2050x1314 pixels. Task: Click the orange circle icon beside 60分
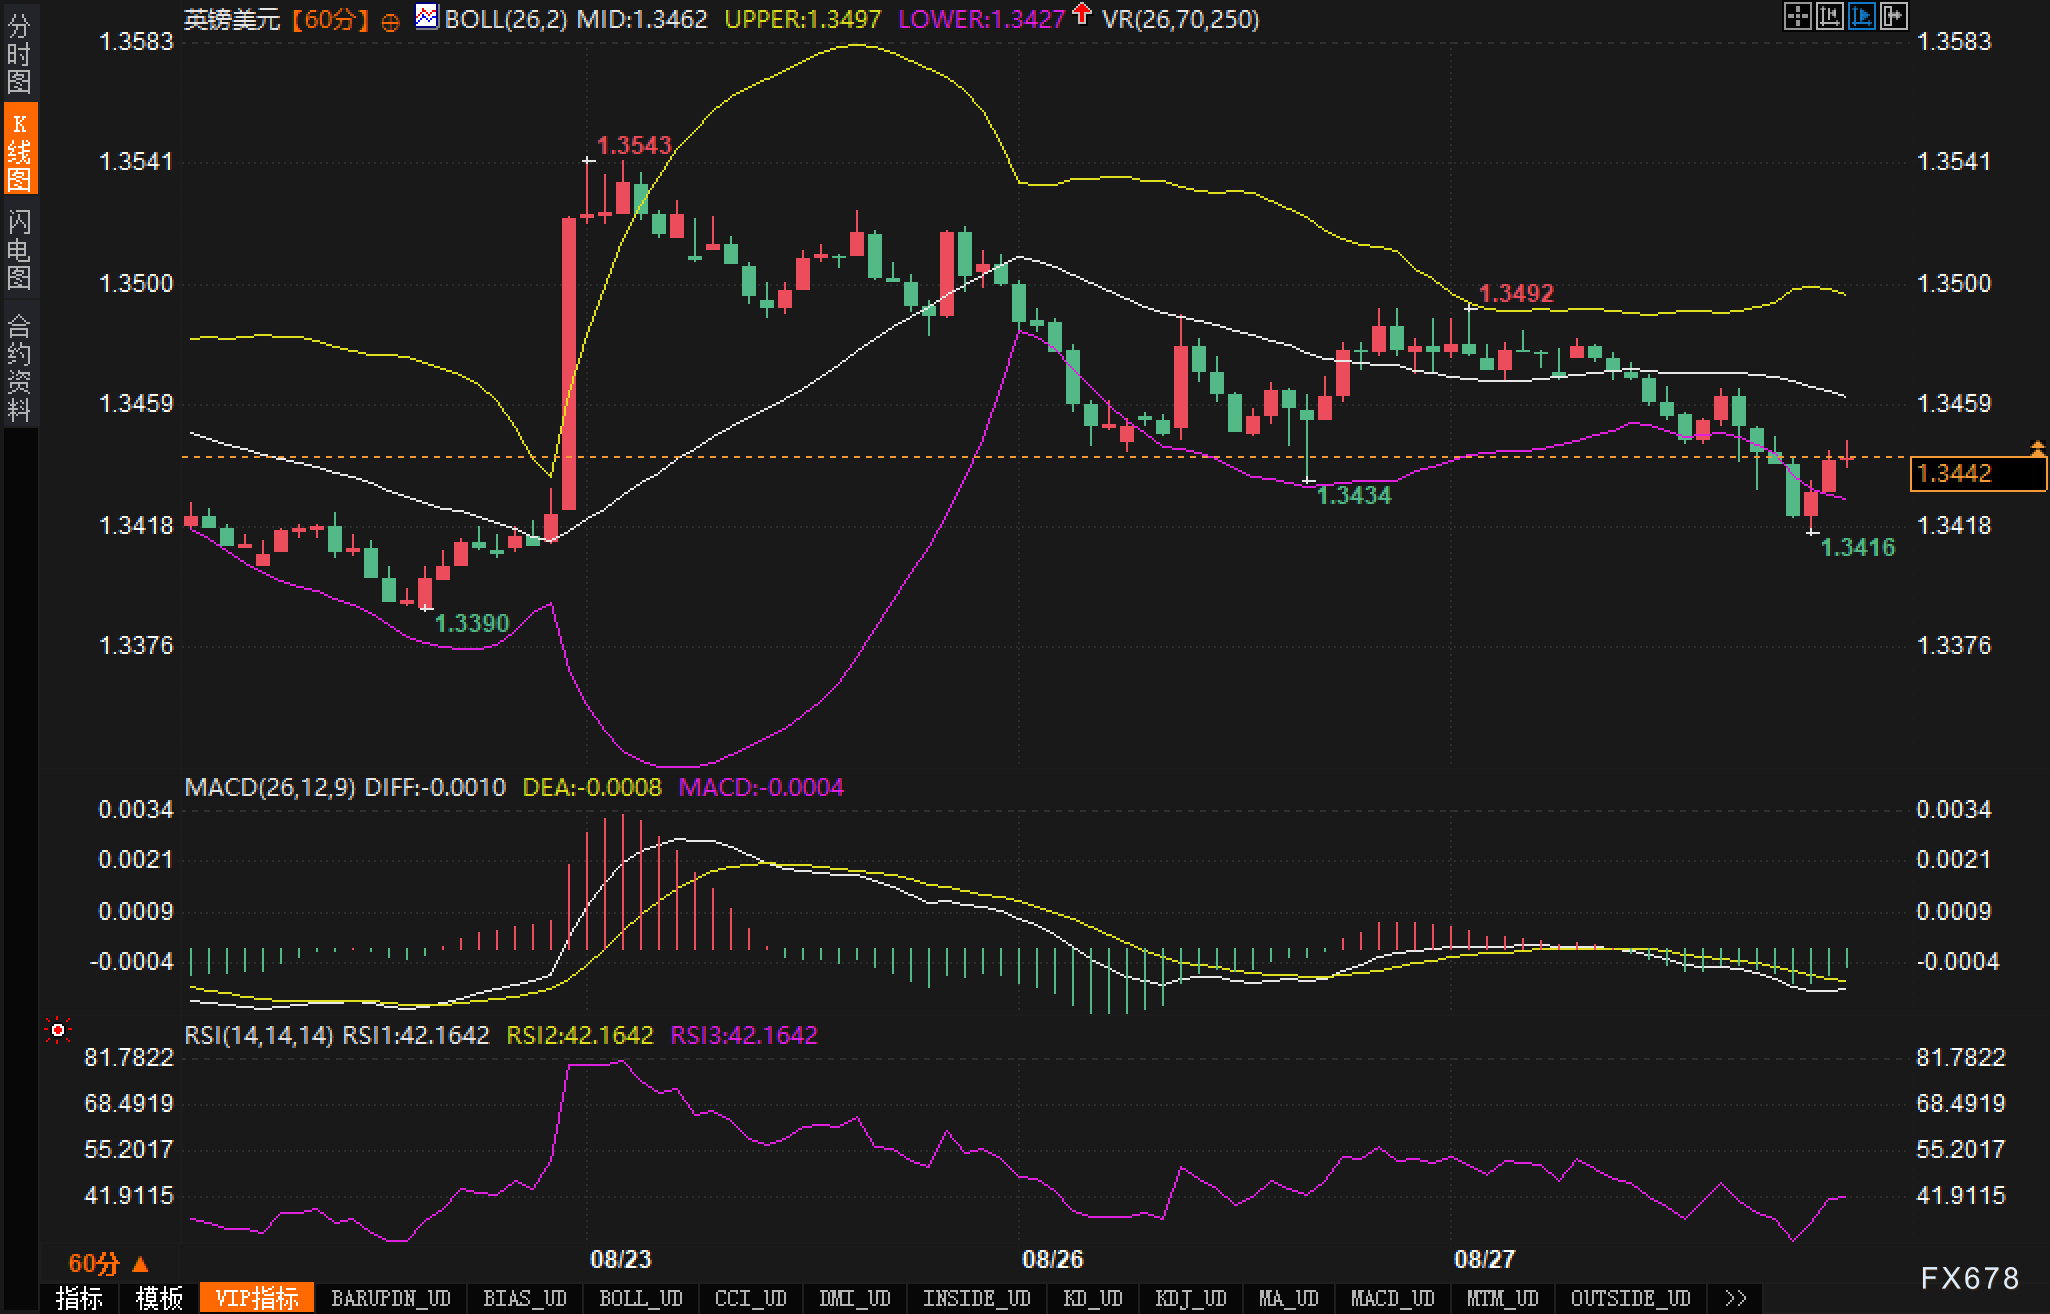[x=391, y=21]
